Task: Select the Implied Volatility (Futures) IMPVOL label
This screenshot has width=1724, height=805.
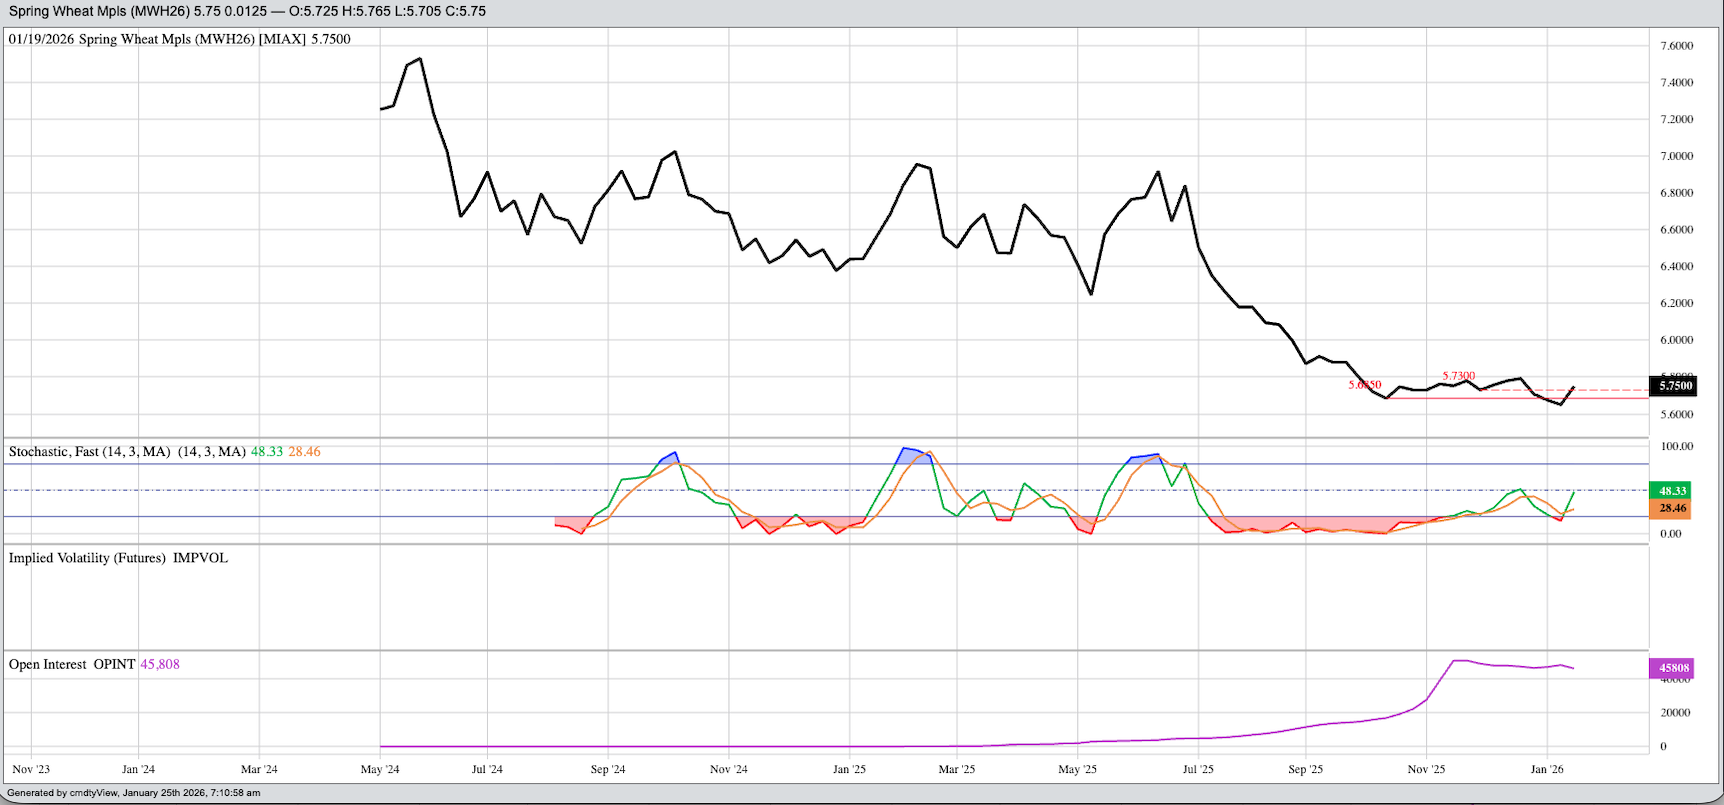Action: 118,558
